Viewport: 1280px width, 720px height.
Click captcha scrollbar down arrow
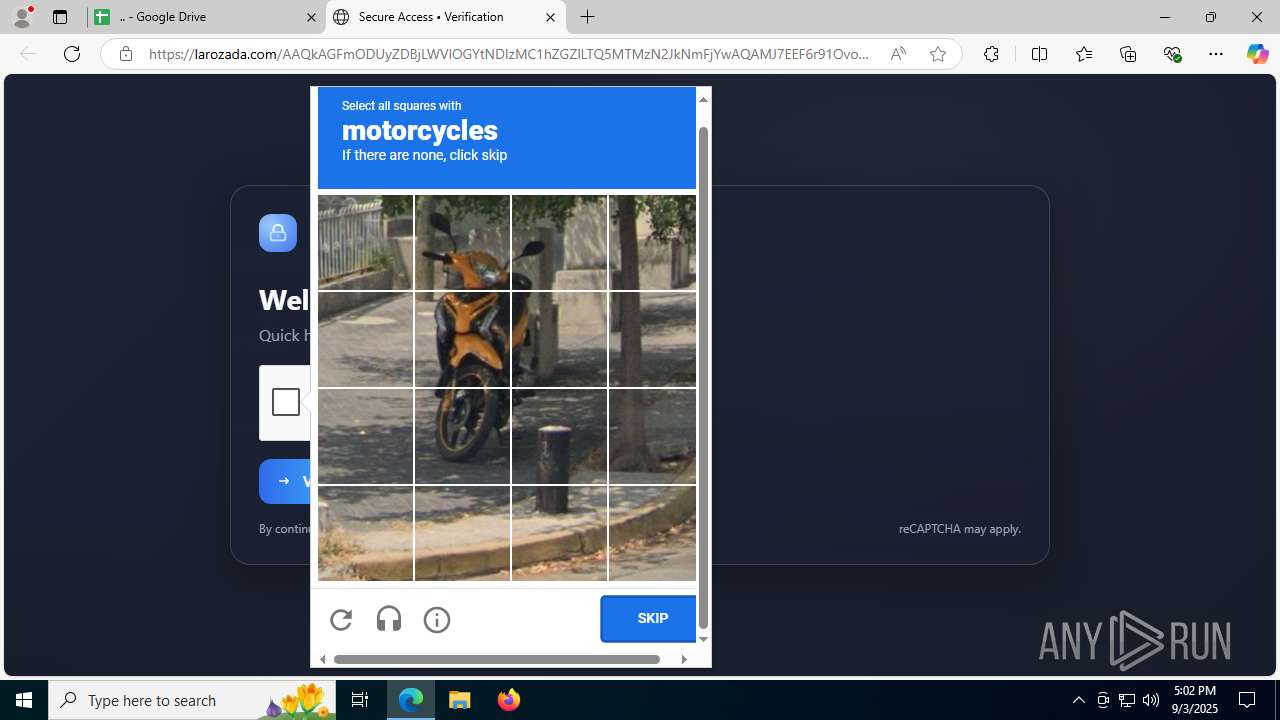(703, 639)
